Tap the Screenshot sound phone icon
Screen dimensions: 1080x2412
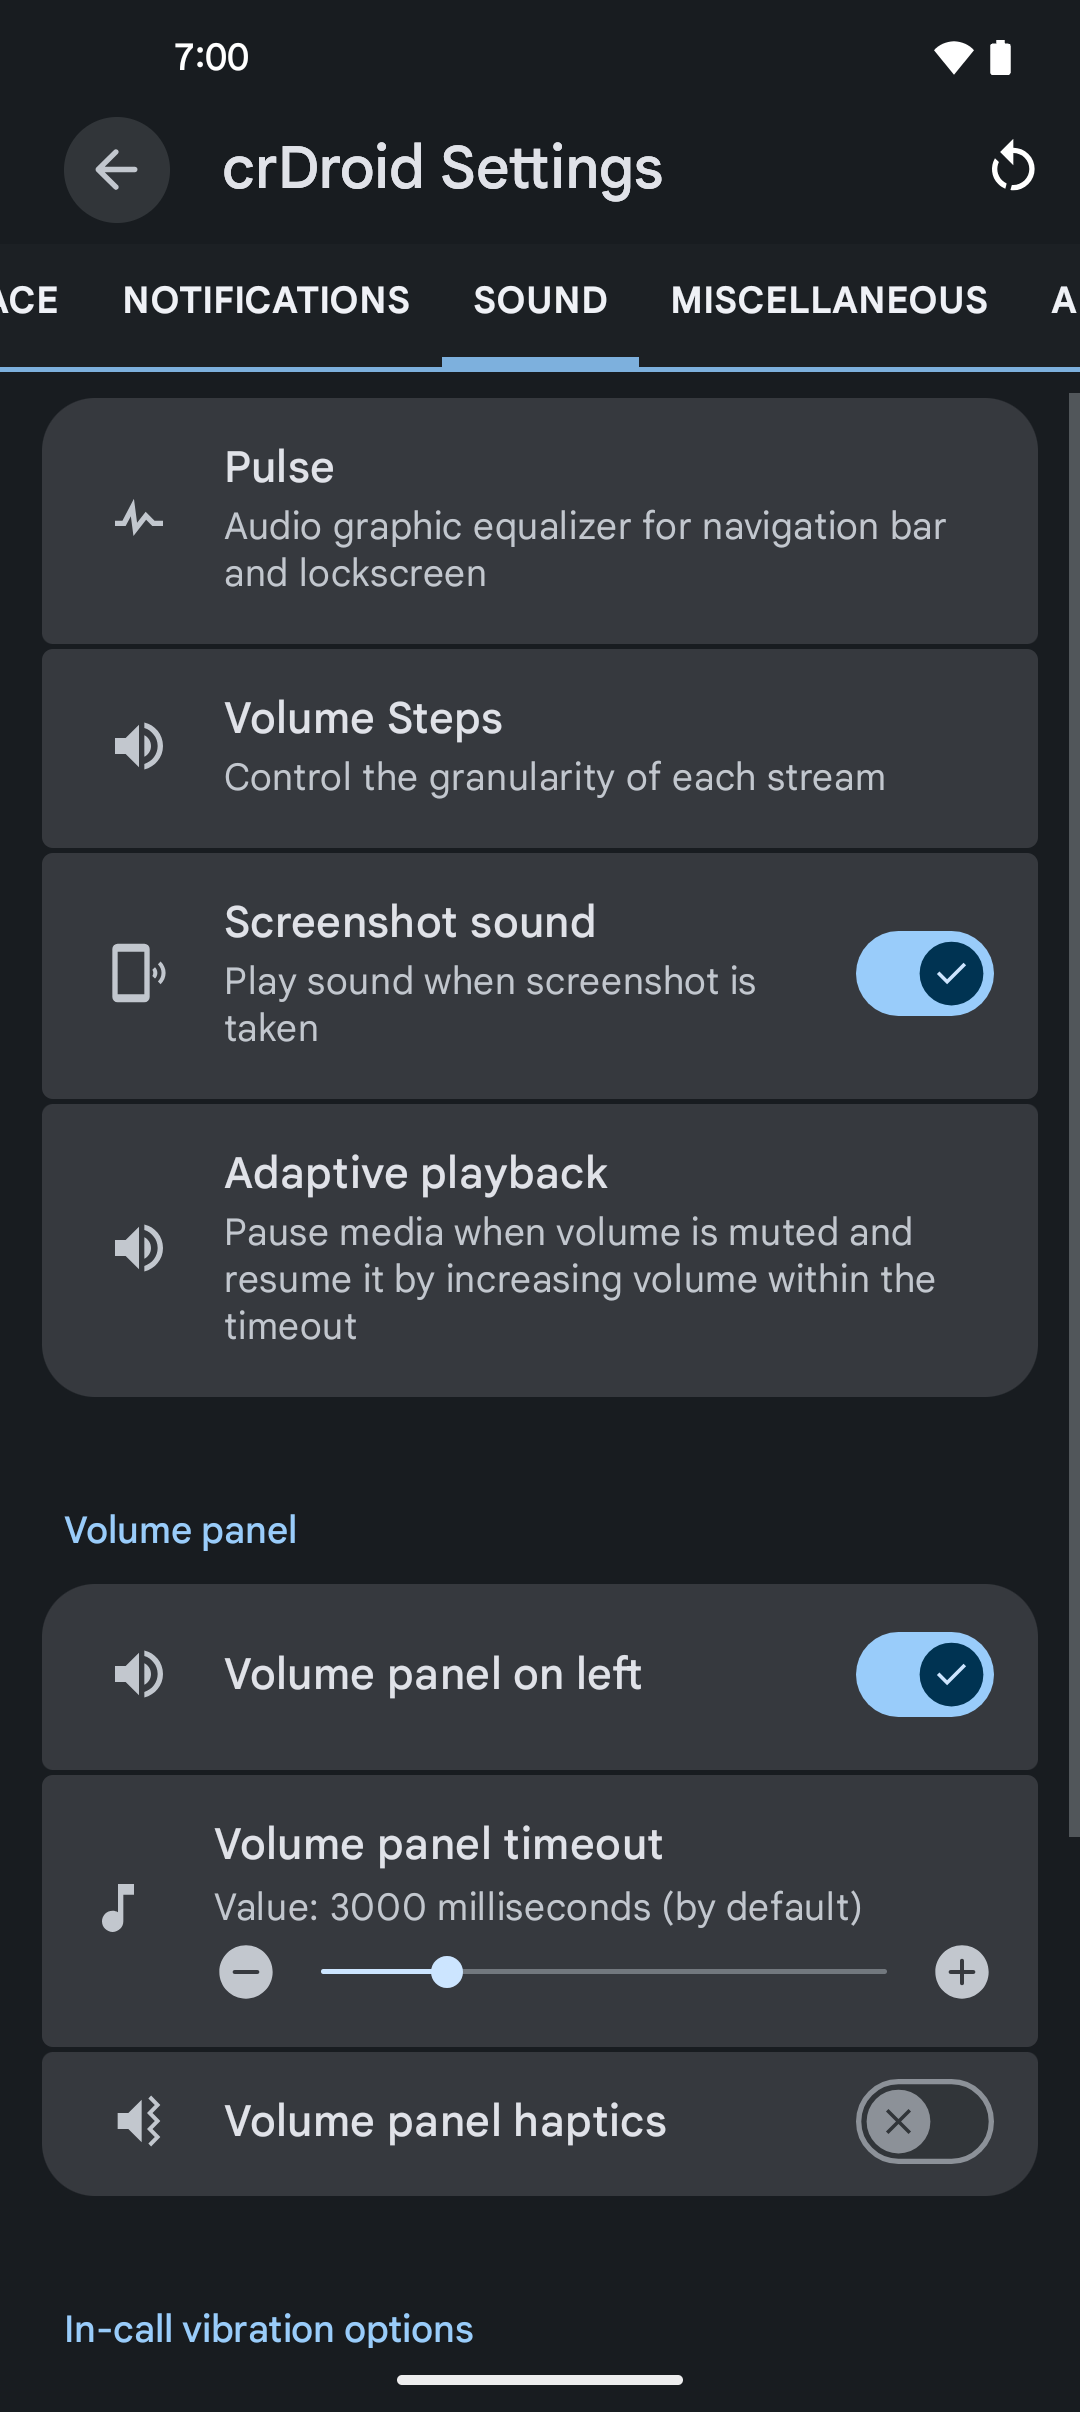point(139,973)
